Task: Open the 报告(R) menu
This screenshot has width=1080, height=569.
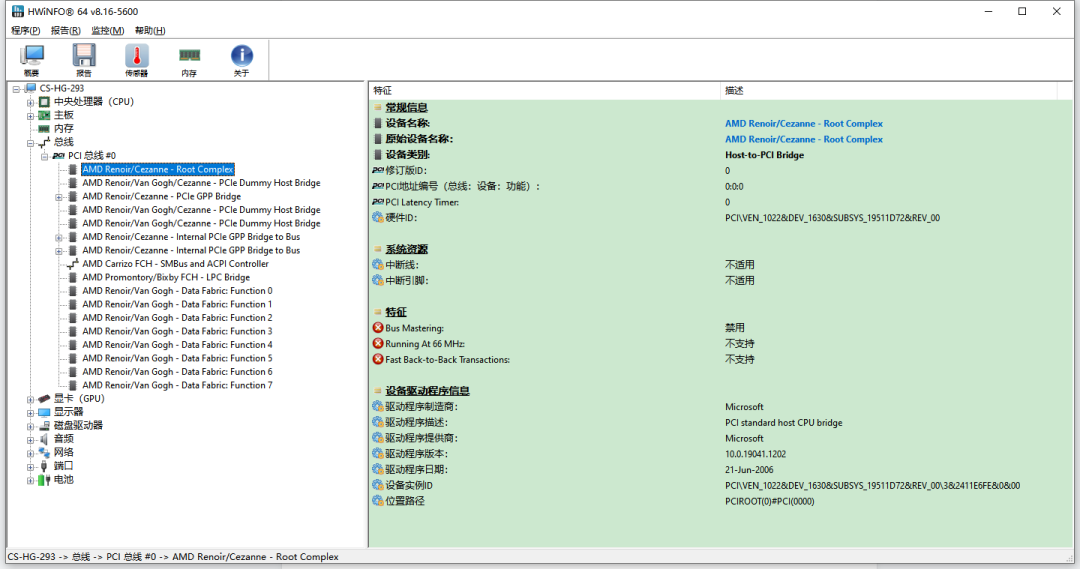Action: pos(65,30)
